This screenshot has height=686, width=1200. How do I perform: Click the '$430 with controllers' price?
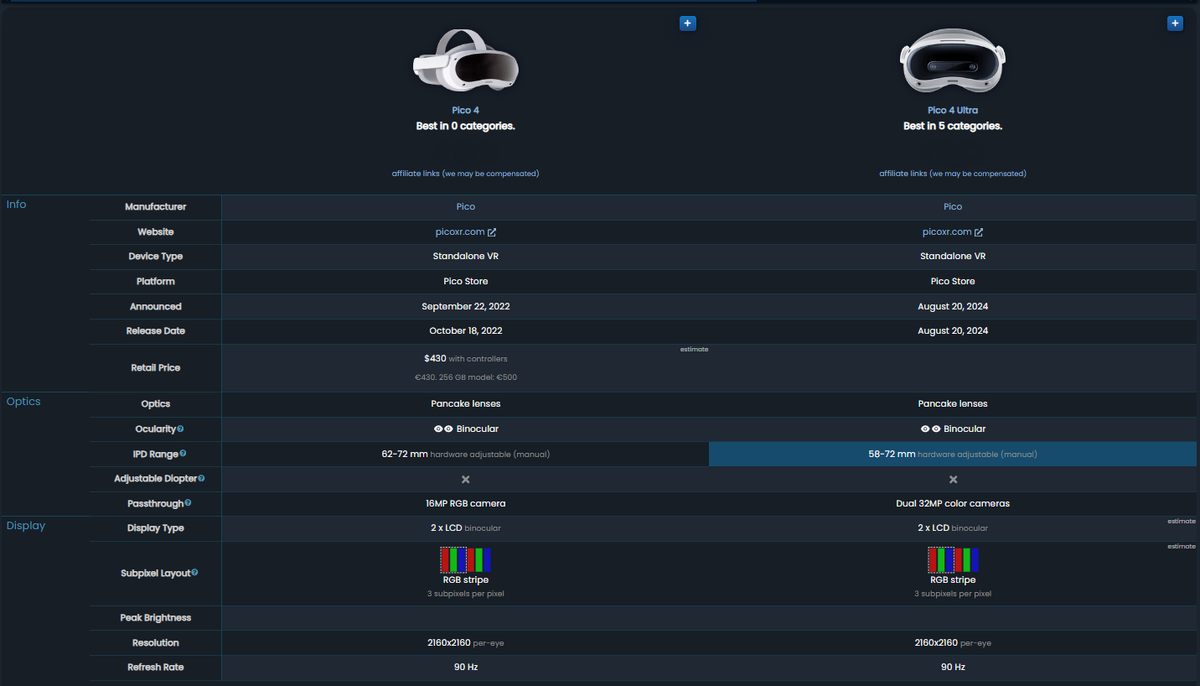click(x=465, y=358)
